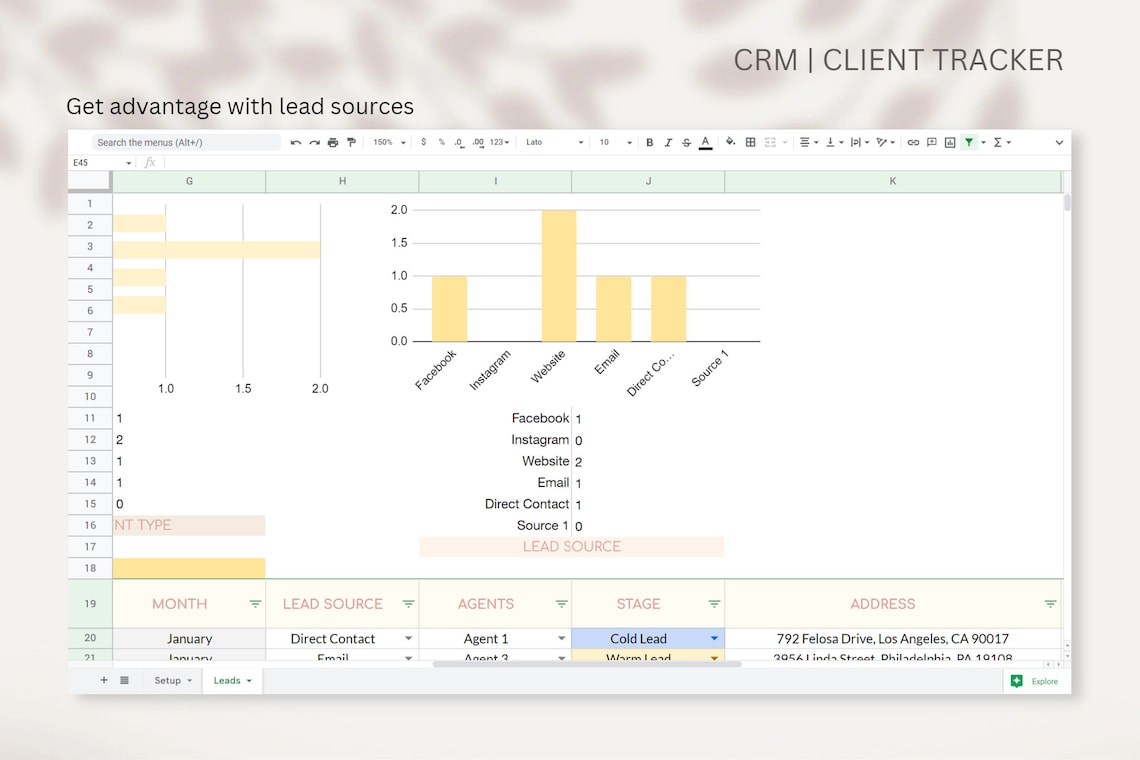
Task: Click the Print icon in the toolbar
Action: (332, 142)
